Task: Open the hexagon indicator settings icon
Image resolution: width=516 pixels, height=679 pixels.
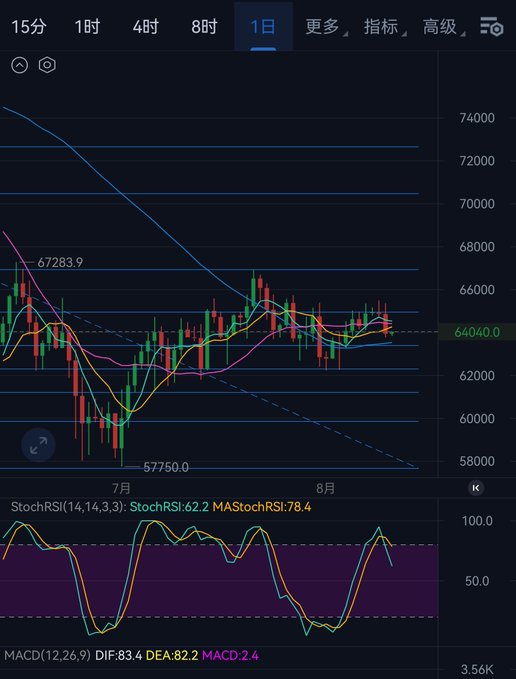Action: [47, 65]
